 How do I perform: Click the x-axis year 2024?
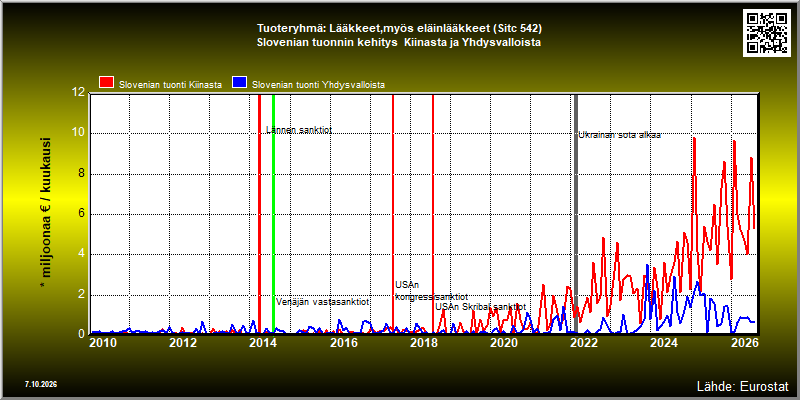click(x=663, y=343)
